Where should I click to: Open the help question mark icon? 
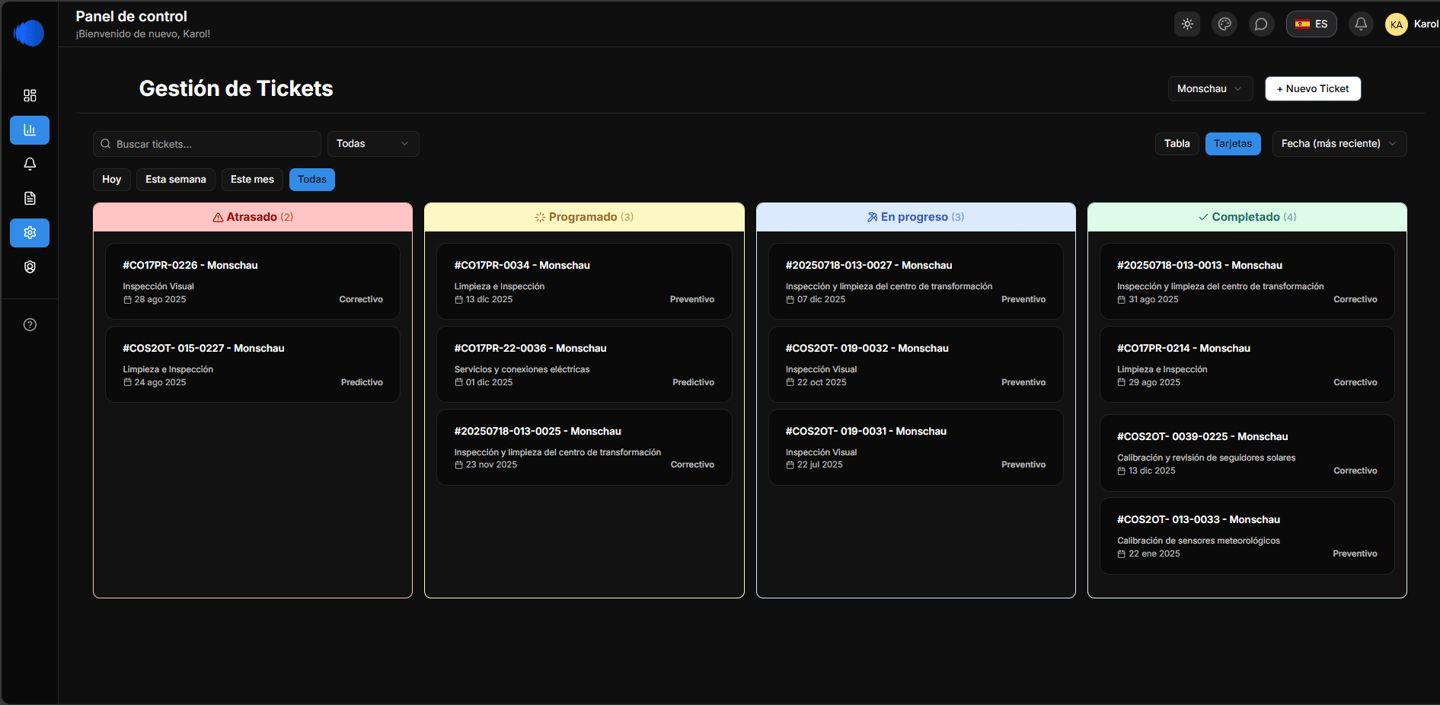pyautogui.click(x=30, y=324)
